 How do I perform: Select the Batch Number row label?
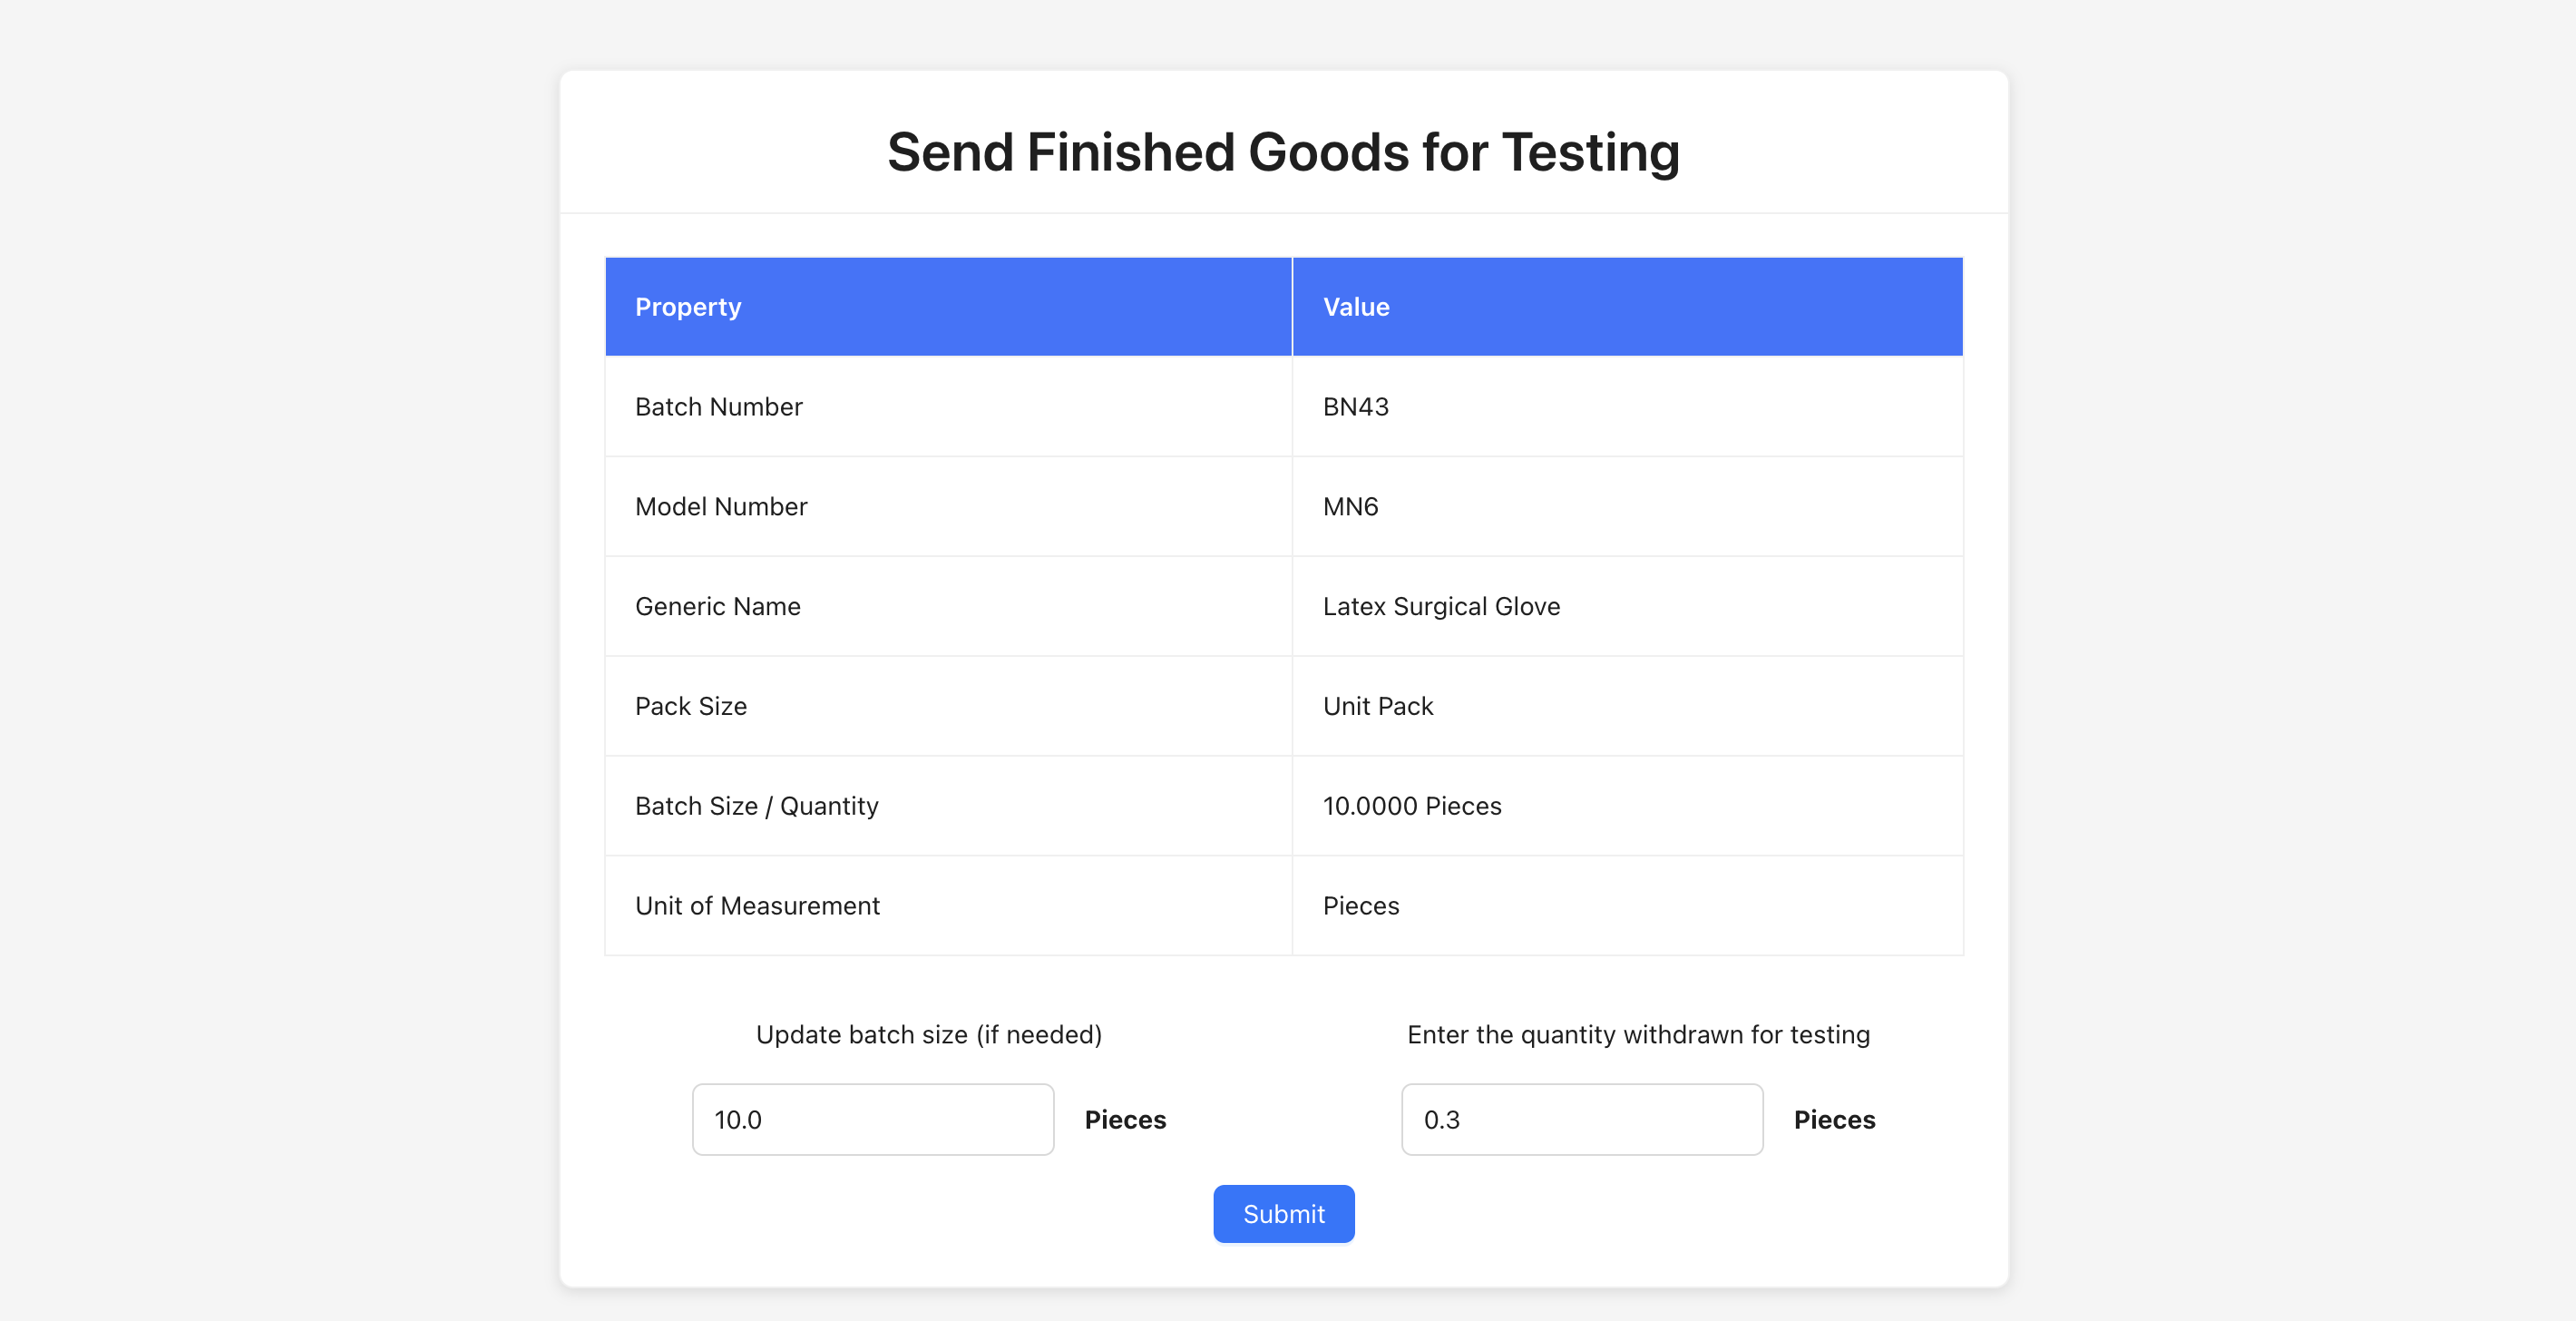(x=718, y=406)
